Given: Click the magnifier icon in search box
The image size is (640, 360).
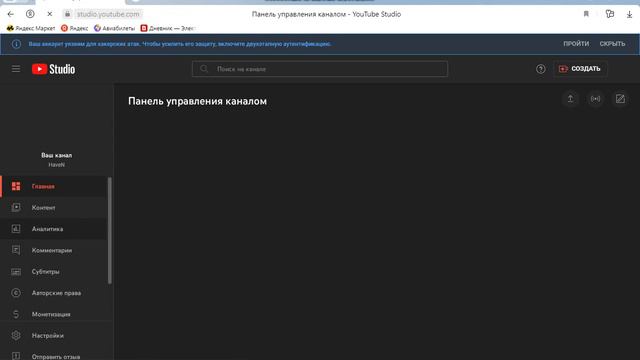Looking at the screenshot, I should coord(204,69).
